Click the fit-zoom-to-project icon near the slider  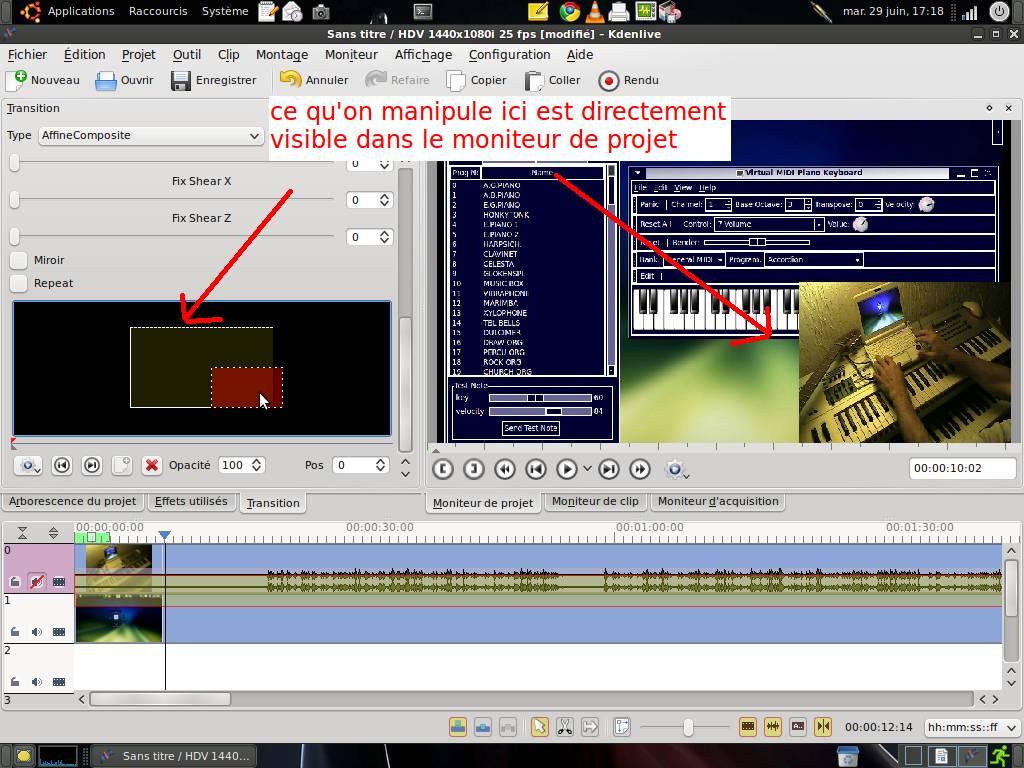[x=620, y=727]
